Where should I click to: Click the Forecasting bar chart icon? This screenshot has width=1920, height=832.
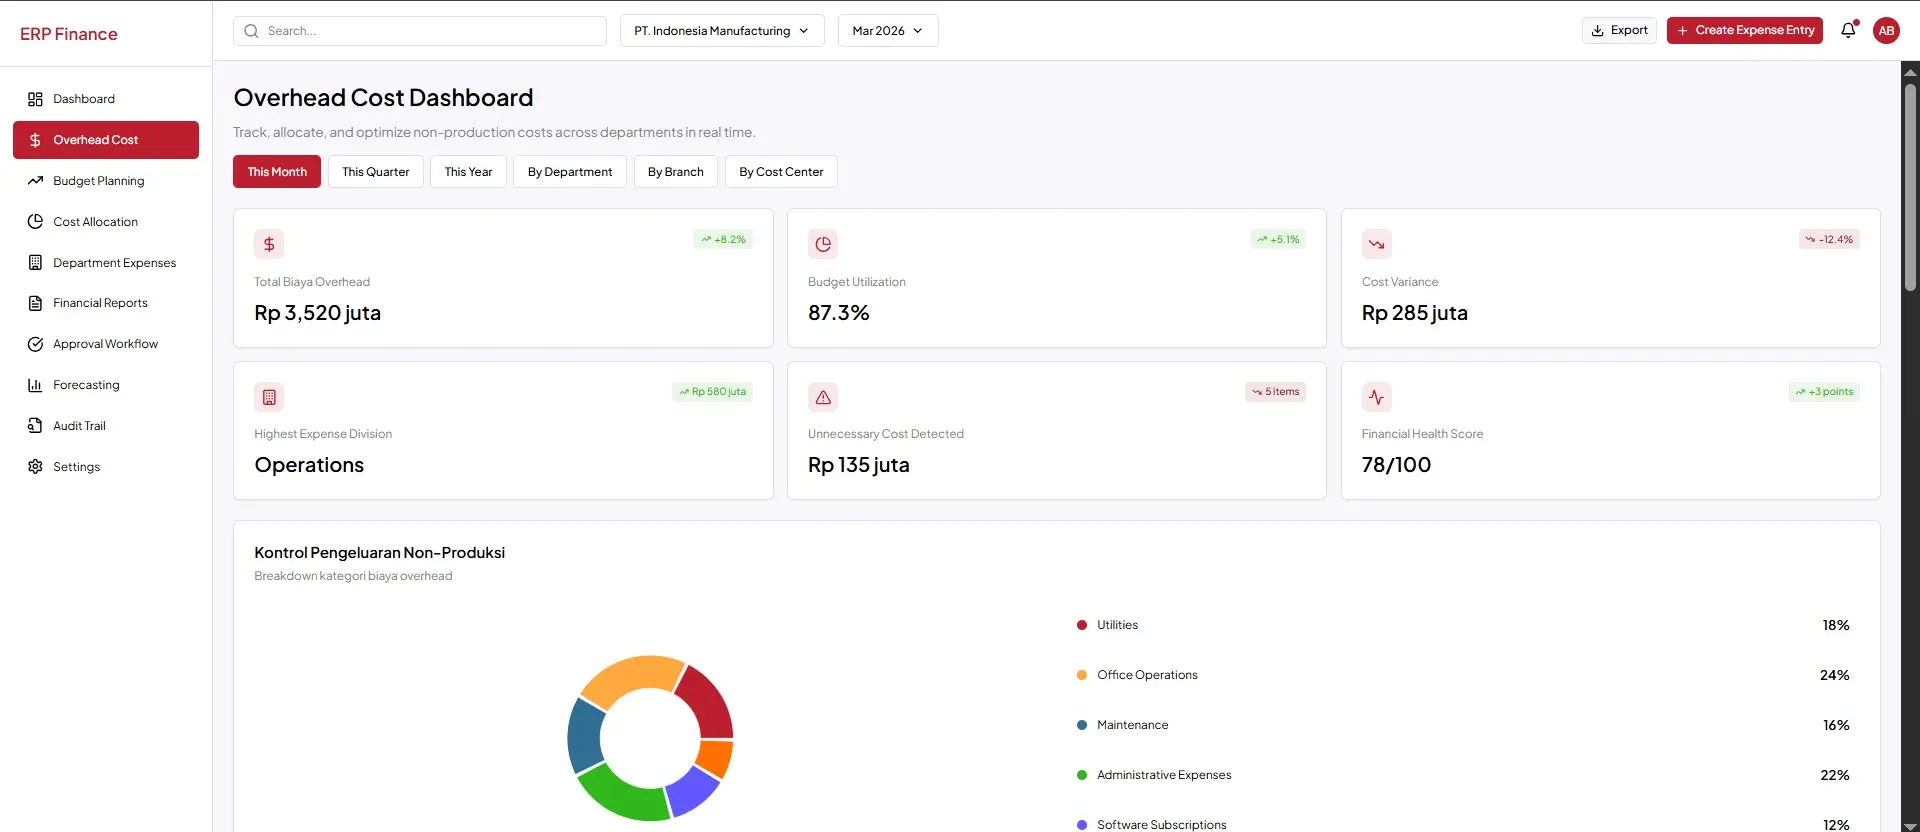(35, 385)
